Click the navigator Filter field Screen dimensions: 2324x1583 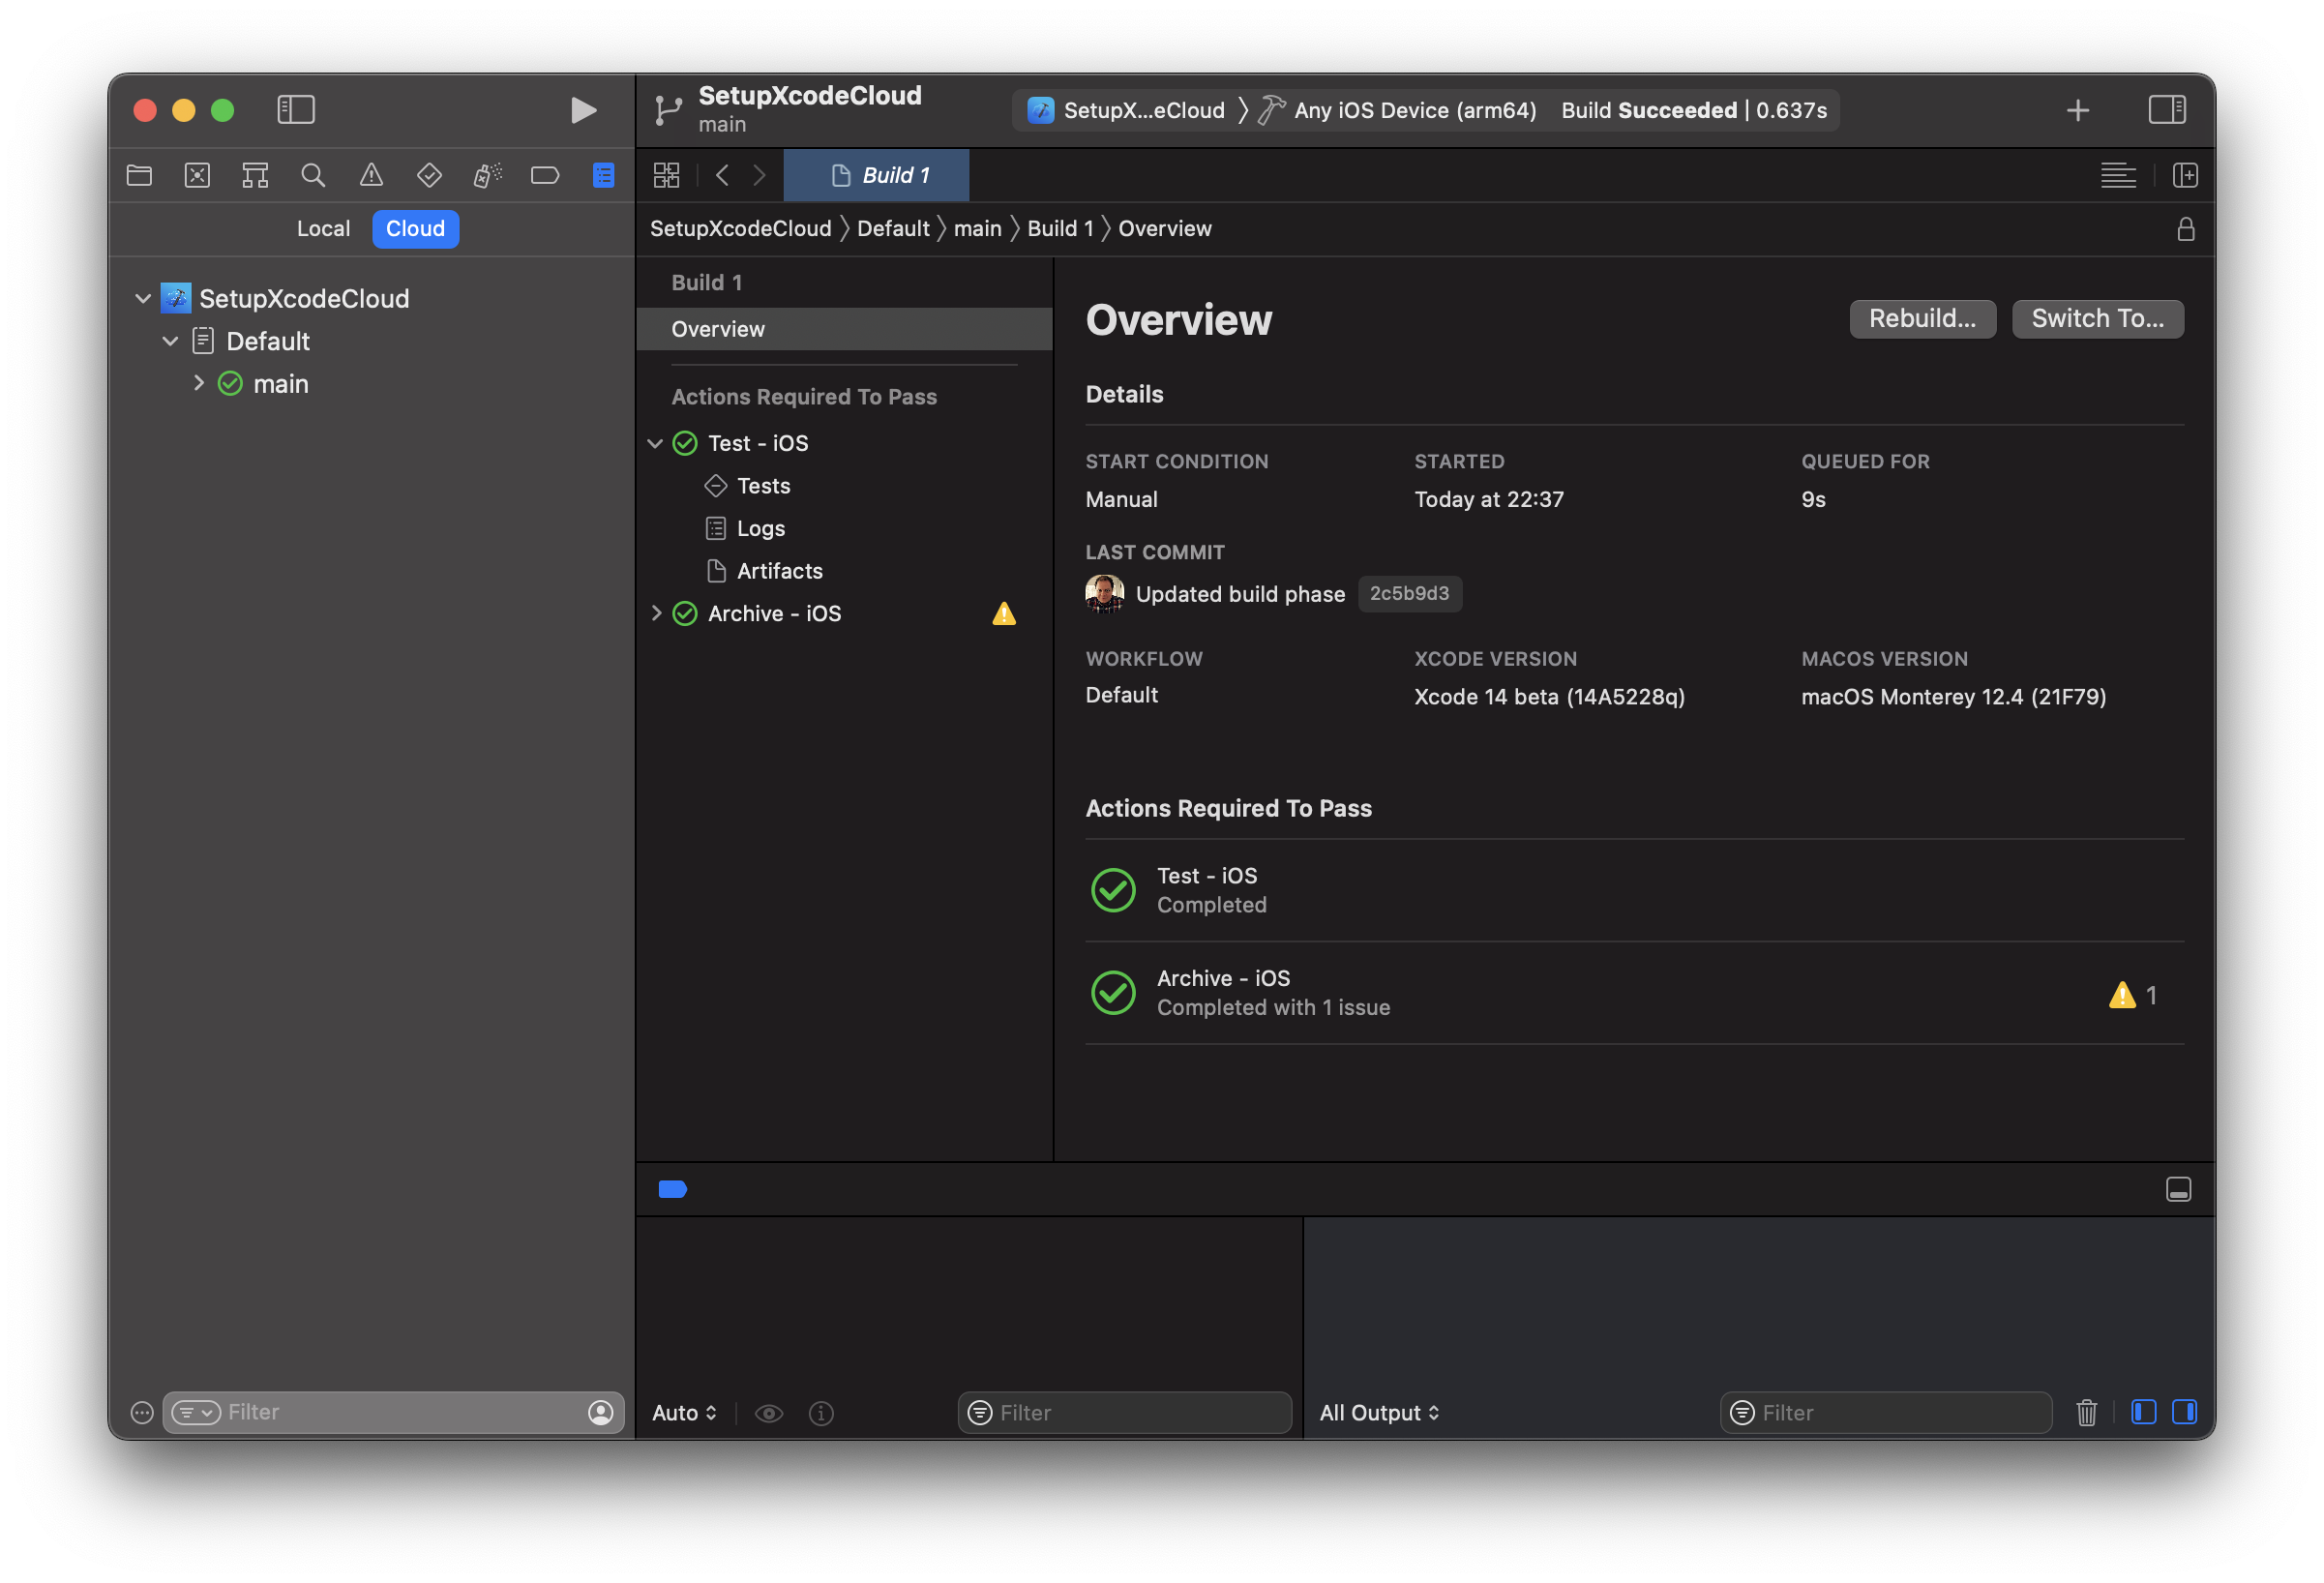click(x=393, y=1412)
